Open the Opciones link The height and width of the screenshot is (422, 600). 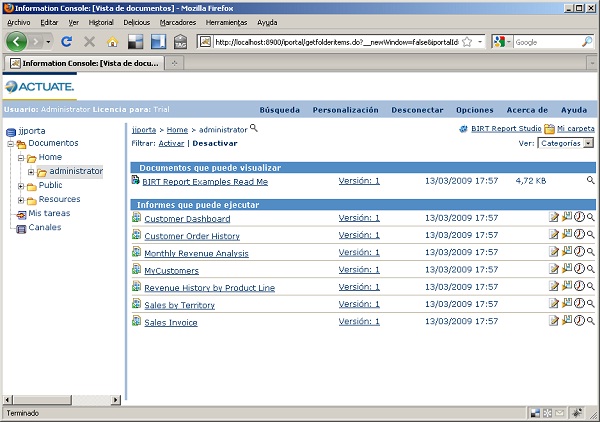474,110
